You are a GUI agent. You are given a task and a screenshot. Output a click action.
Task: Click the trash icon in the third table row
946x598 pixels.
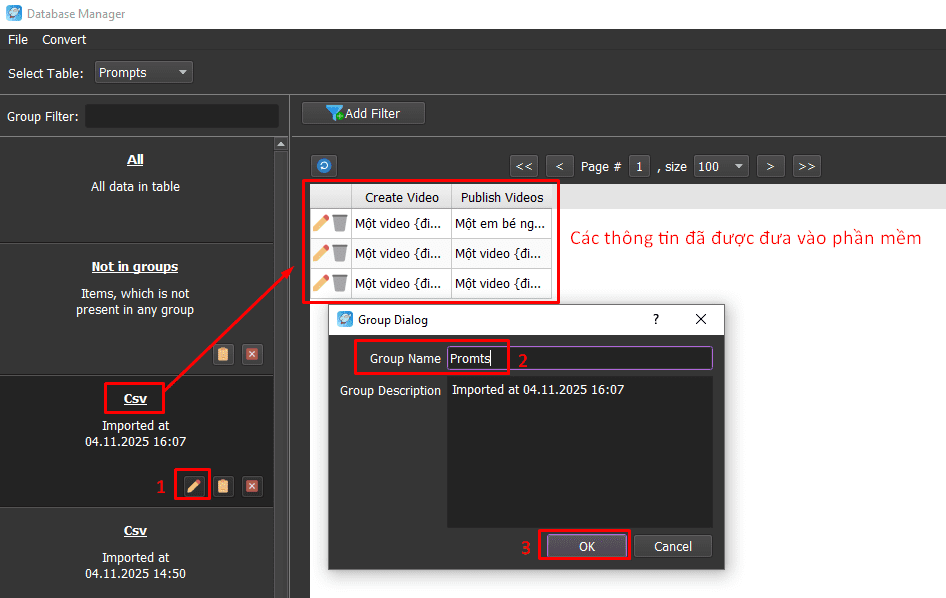pos(340,283)
